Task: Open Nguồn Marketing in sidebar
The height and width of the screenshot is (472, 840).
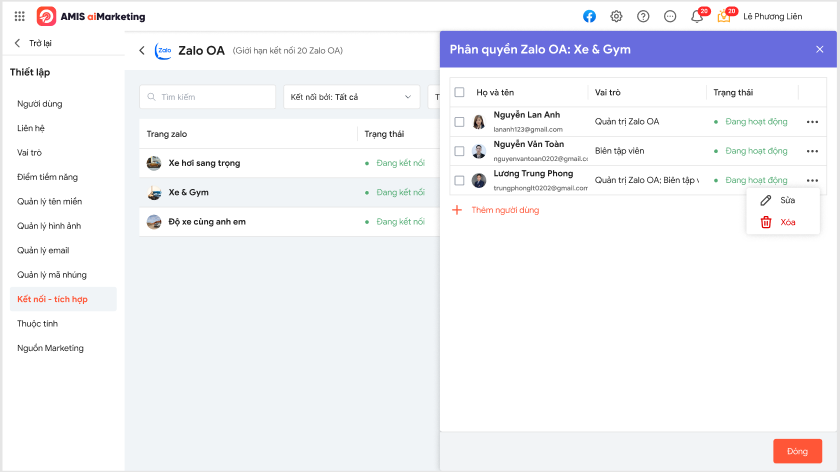Action: click(50, 348)
